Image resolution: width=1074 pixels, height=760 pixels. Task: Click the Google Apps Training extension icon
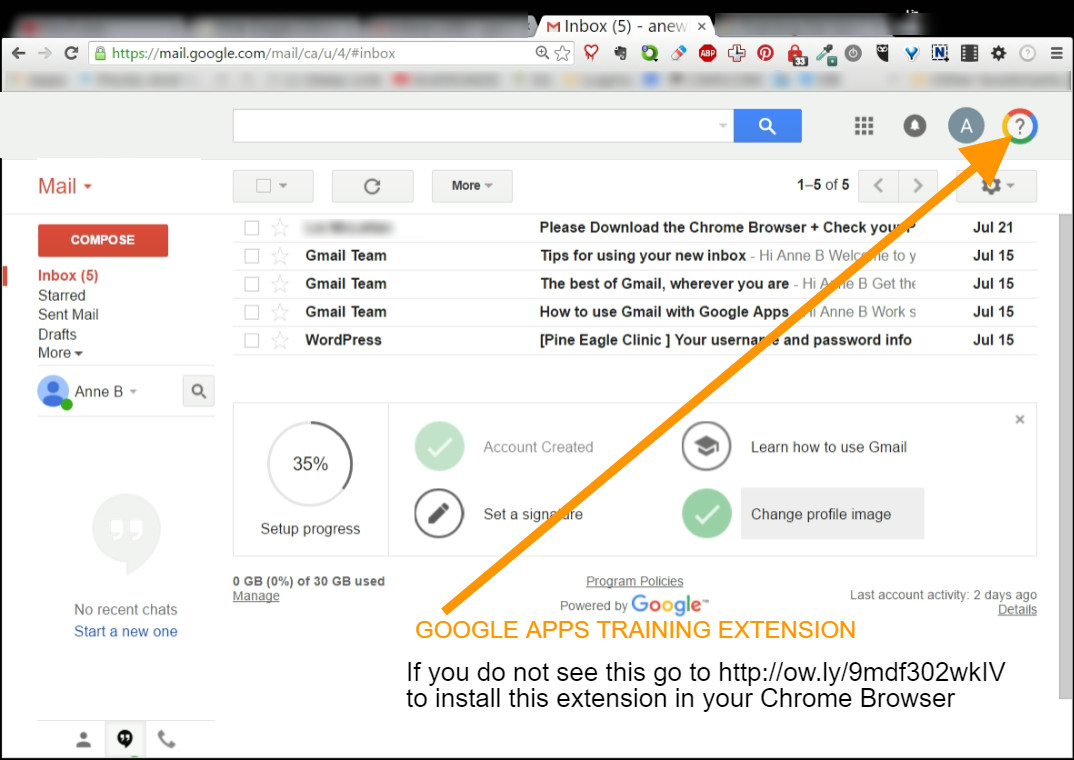click(x=1019, y=126)
